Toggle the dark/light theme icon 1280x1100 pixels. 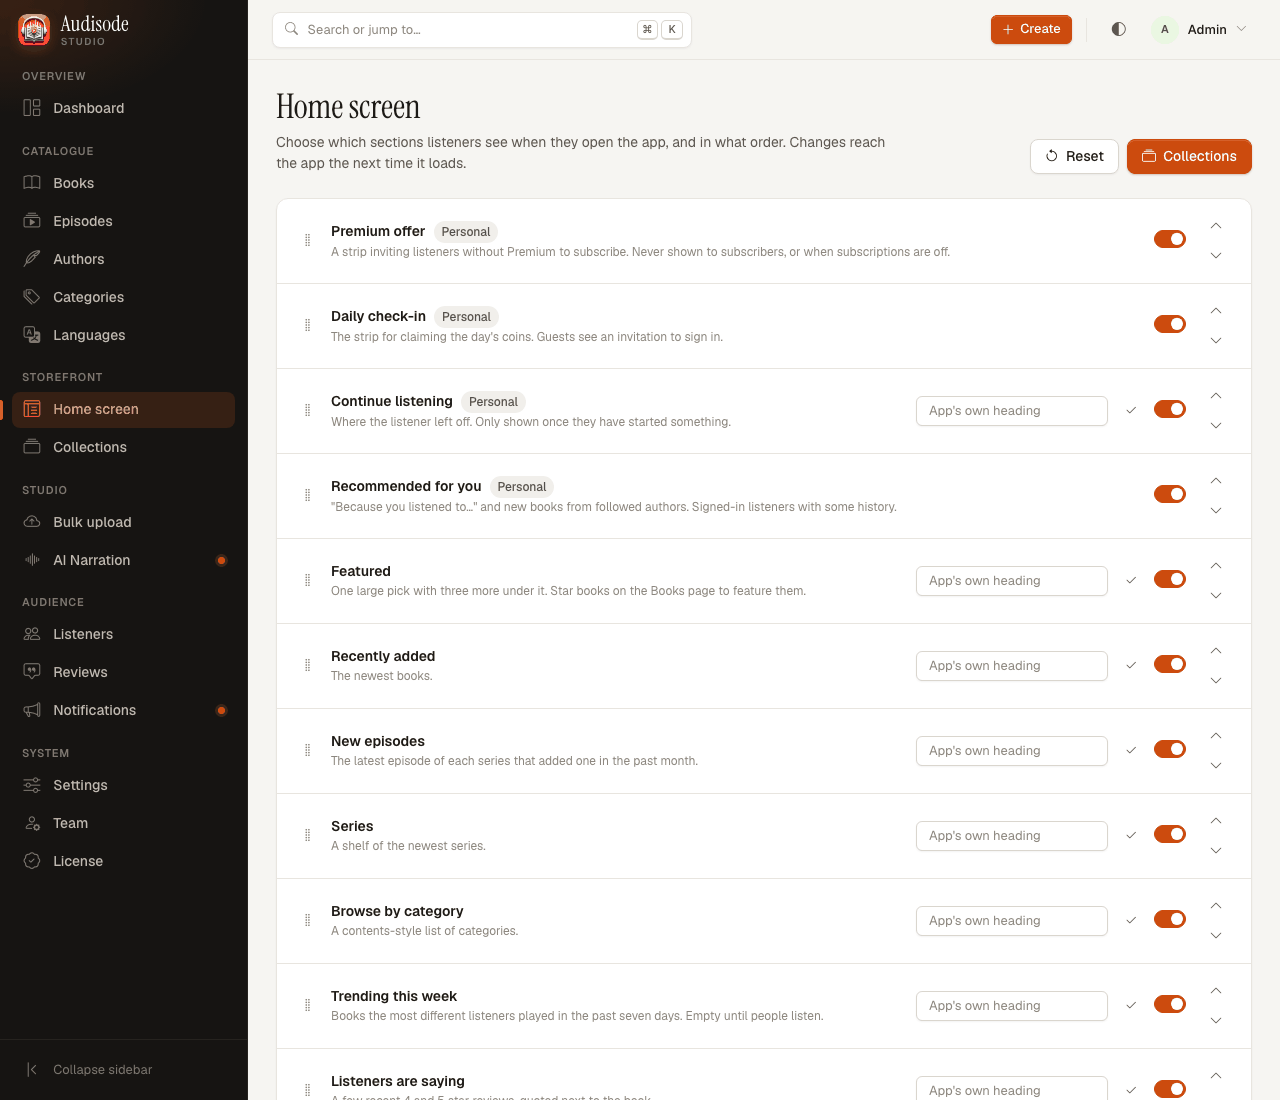pos(1119,29)
